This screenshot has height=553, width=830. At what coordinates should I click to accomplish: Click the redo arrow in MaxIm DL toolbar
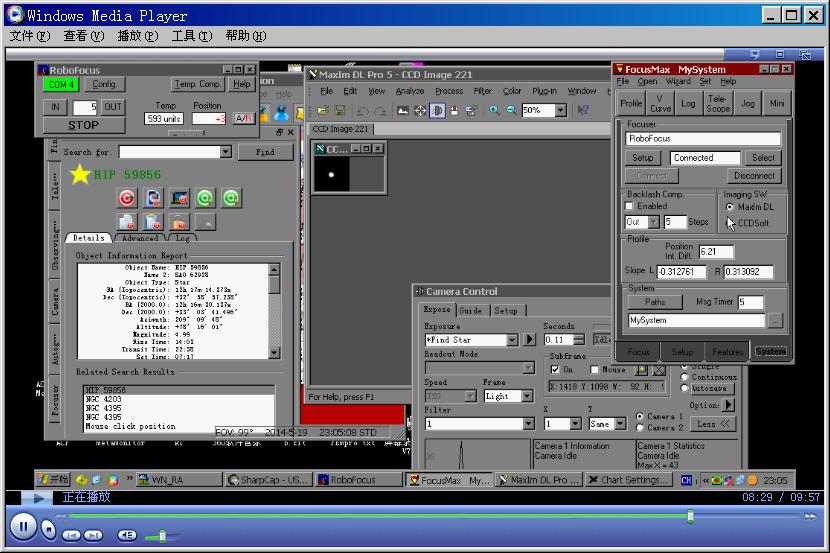[380, 111]
